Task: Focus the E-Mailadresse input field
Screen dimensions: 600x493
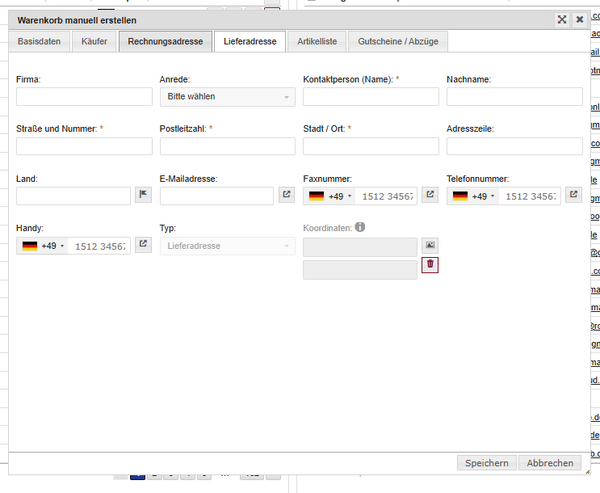Action: coord(217,196)
